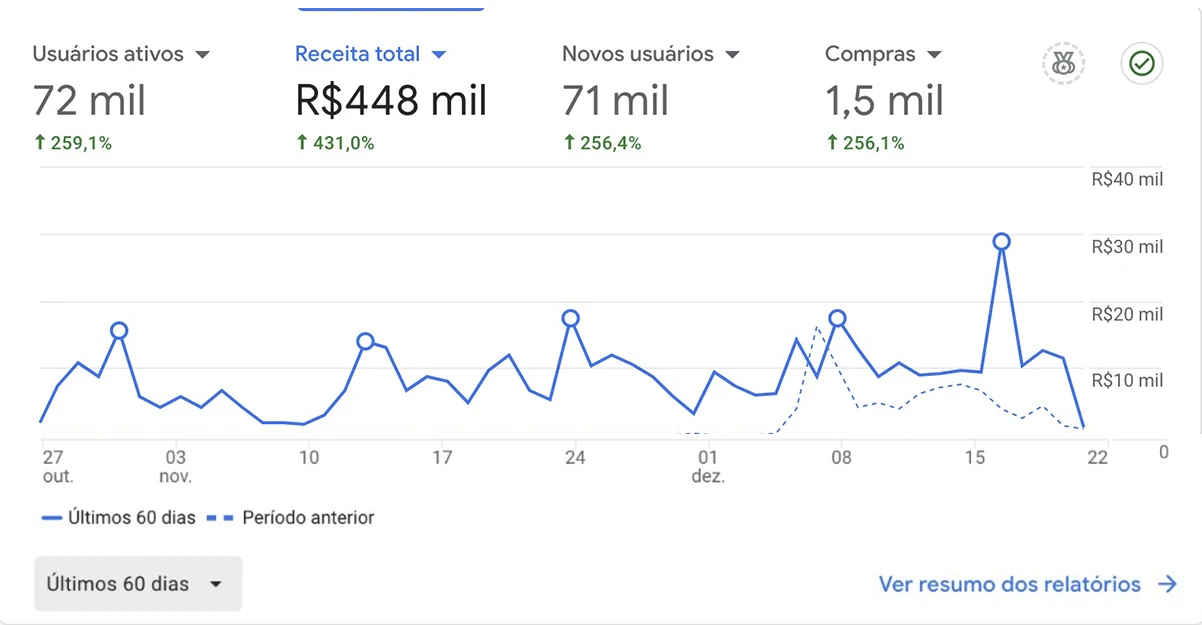Click the circled data point above date 08
Viewport: 1202px width, 625px height.
(x=838, y=318)
